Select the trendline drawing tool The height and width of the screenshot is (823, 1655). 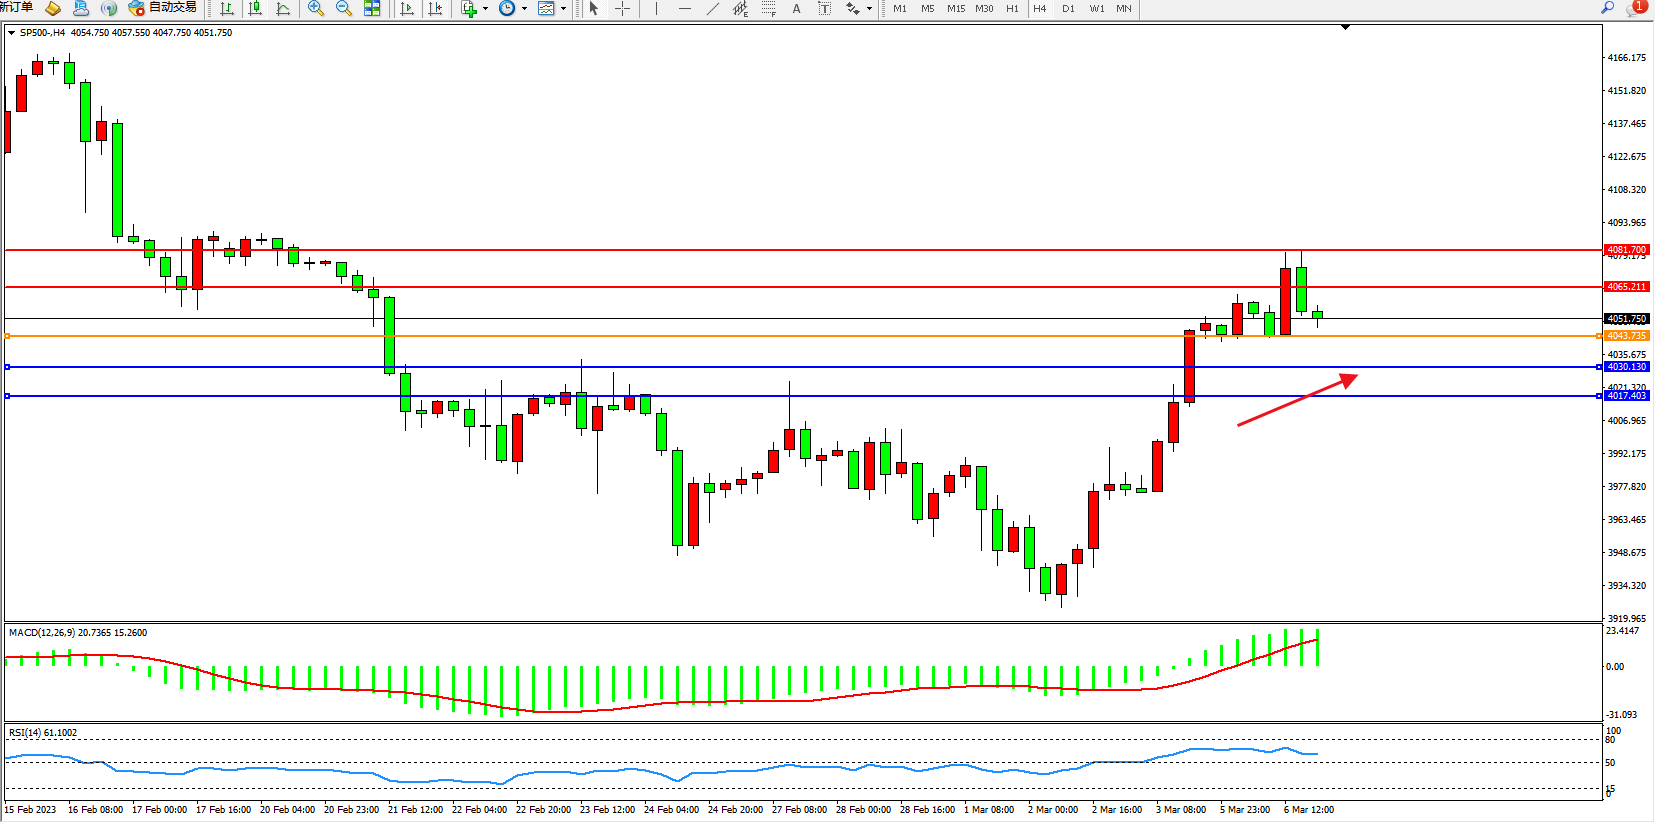pos(712,9)
